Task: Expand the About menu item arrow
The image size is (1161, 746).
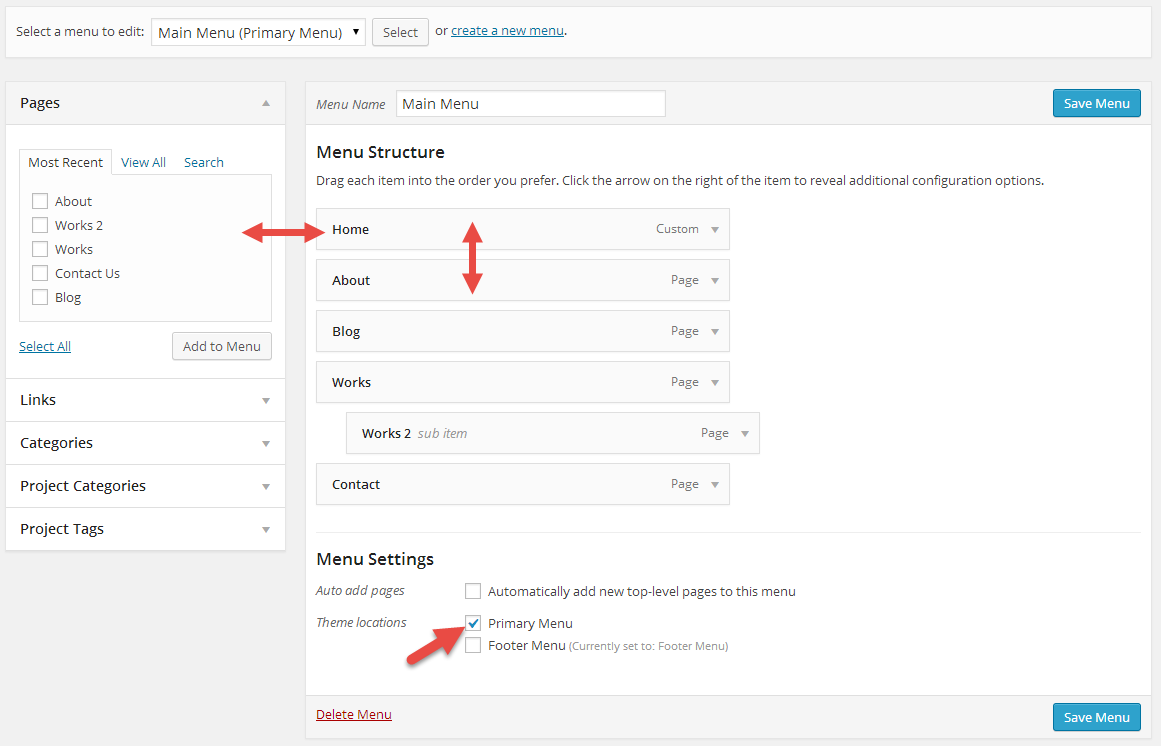Action: tap(715, 281)
